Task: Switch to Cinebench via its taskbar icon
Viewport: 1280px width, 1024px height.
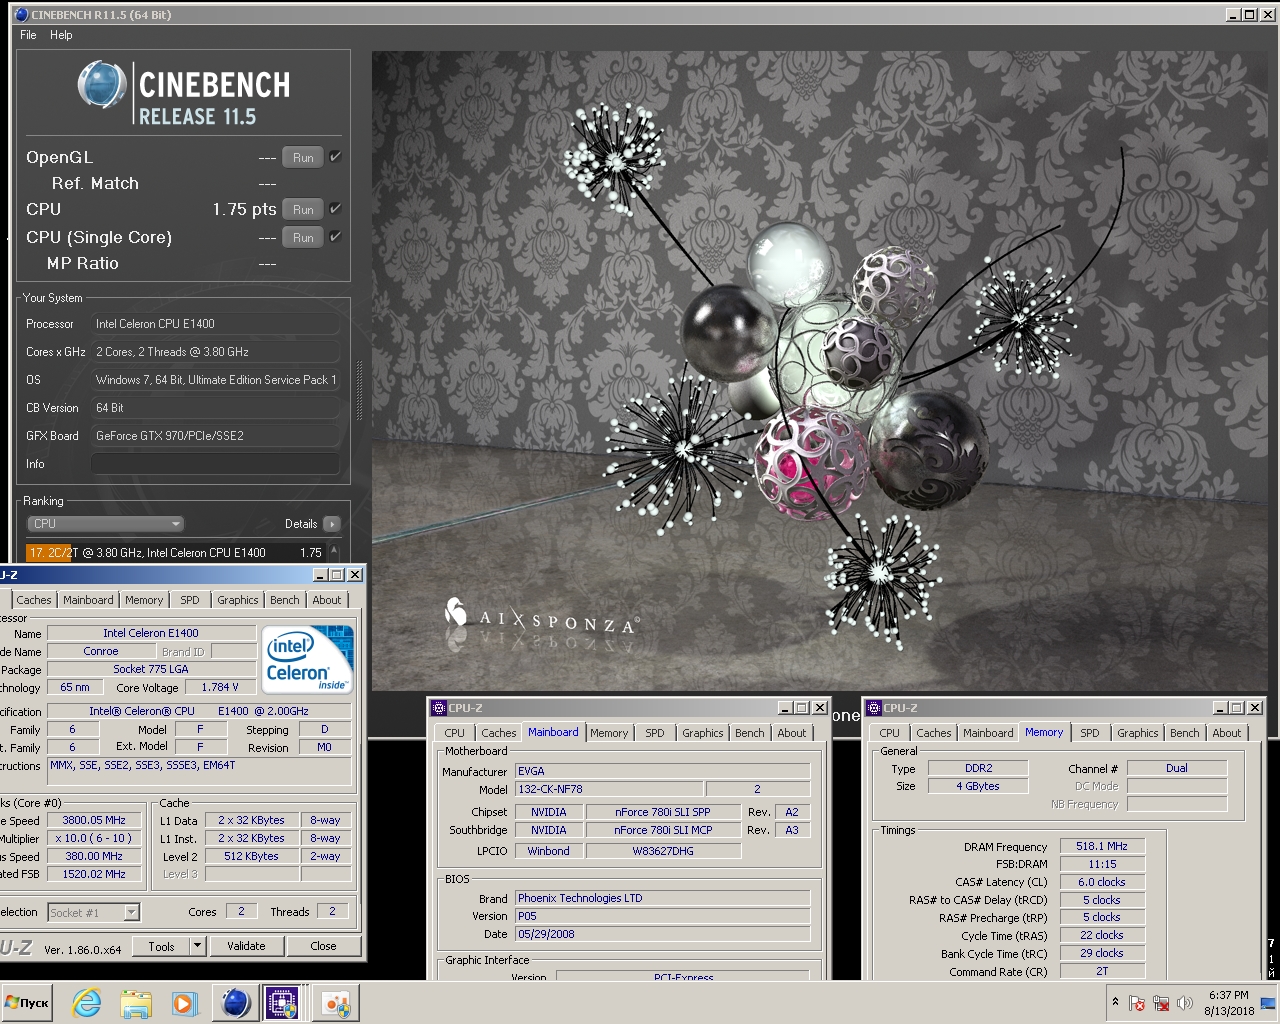Action: coord(236,1003)
